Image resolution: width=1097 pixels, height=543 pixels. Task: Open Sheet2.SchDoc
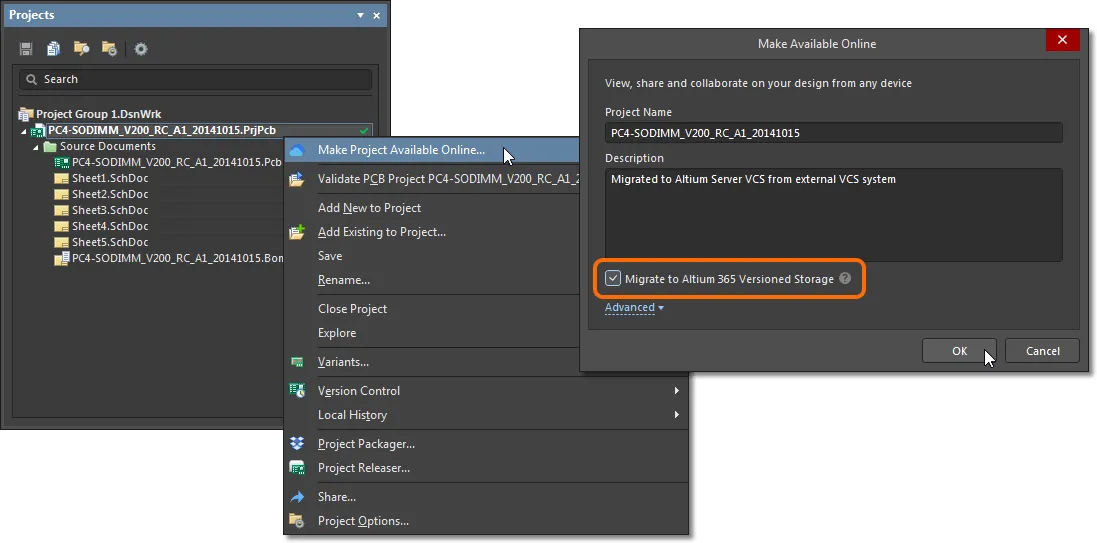pos(110,194)
